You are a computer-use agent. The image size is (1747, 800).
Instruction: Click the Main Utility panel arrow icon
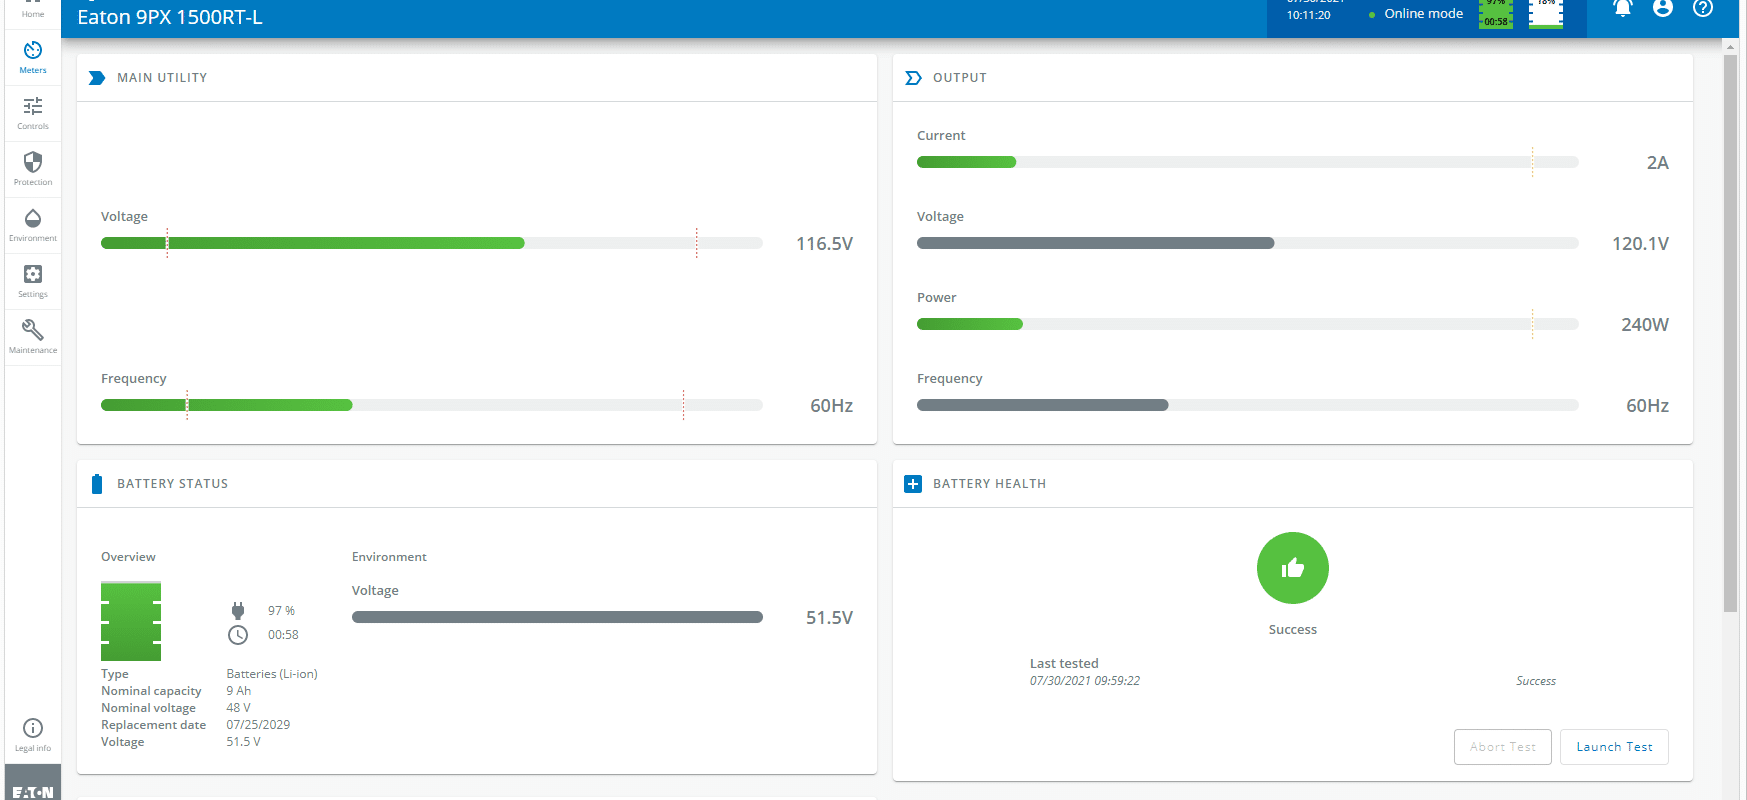(x=97, y=78)
